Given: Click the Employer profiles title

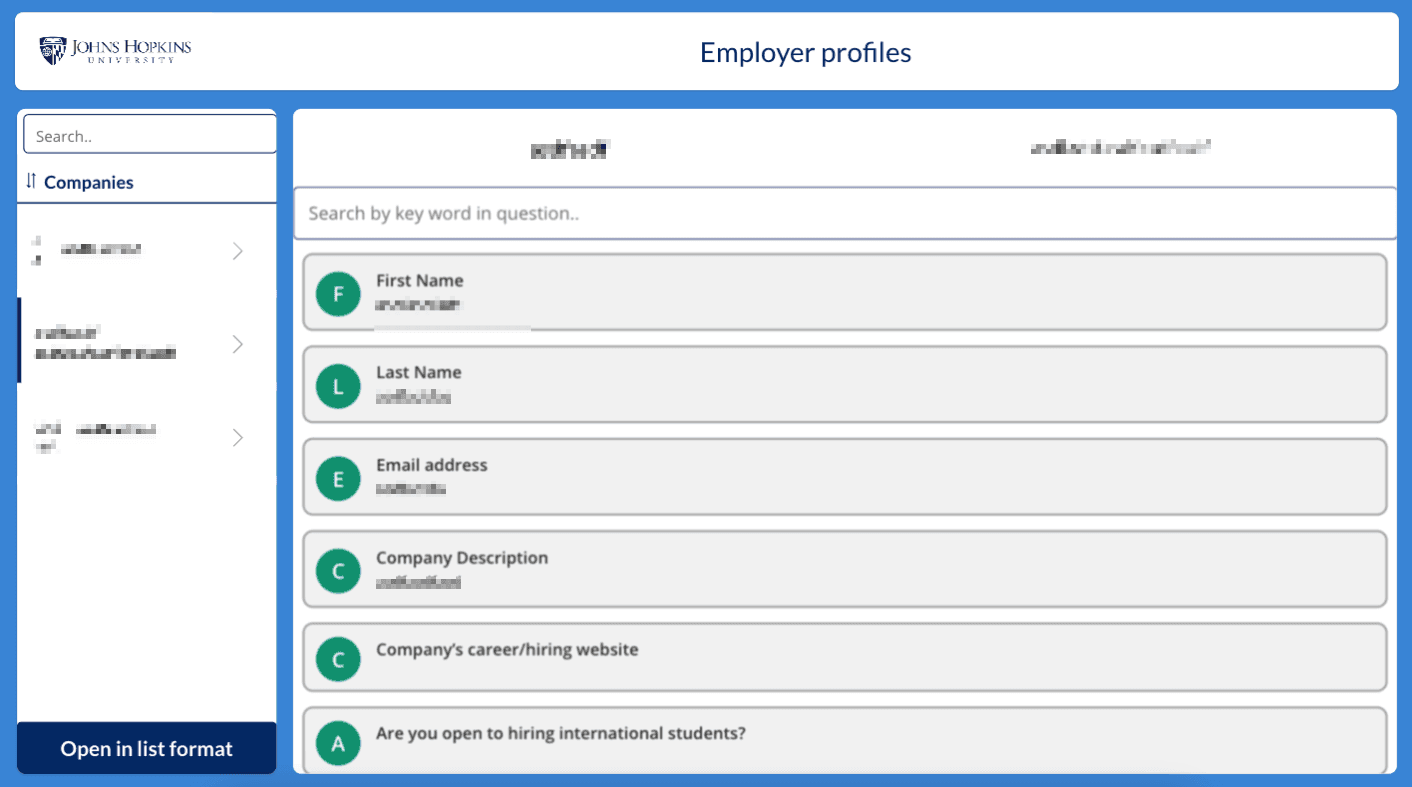Looking at the screenshot, I should pos(806,52).
